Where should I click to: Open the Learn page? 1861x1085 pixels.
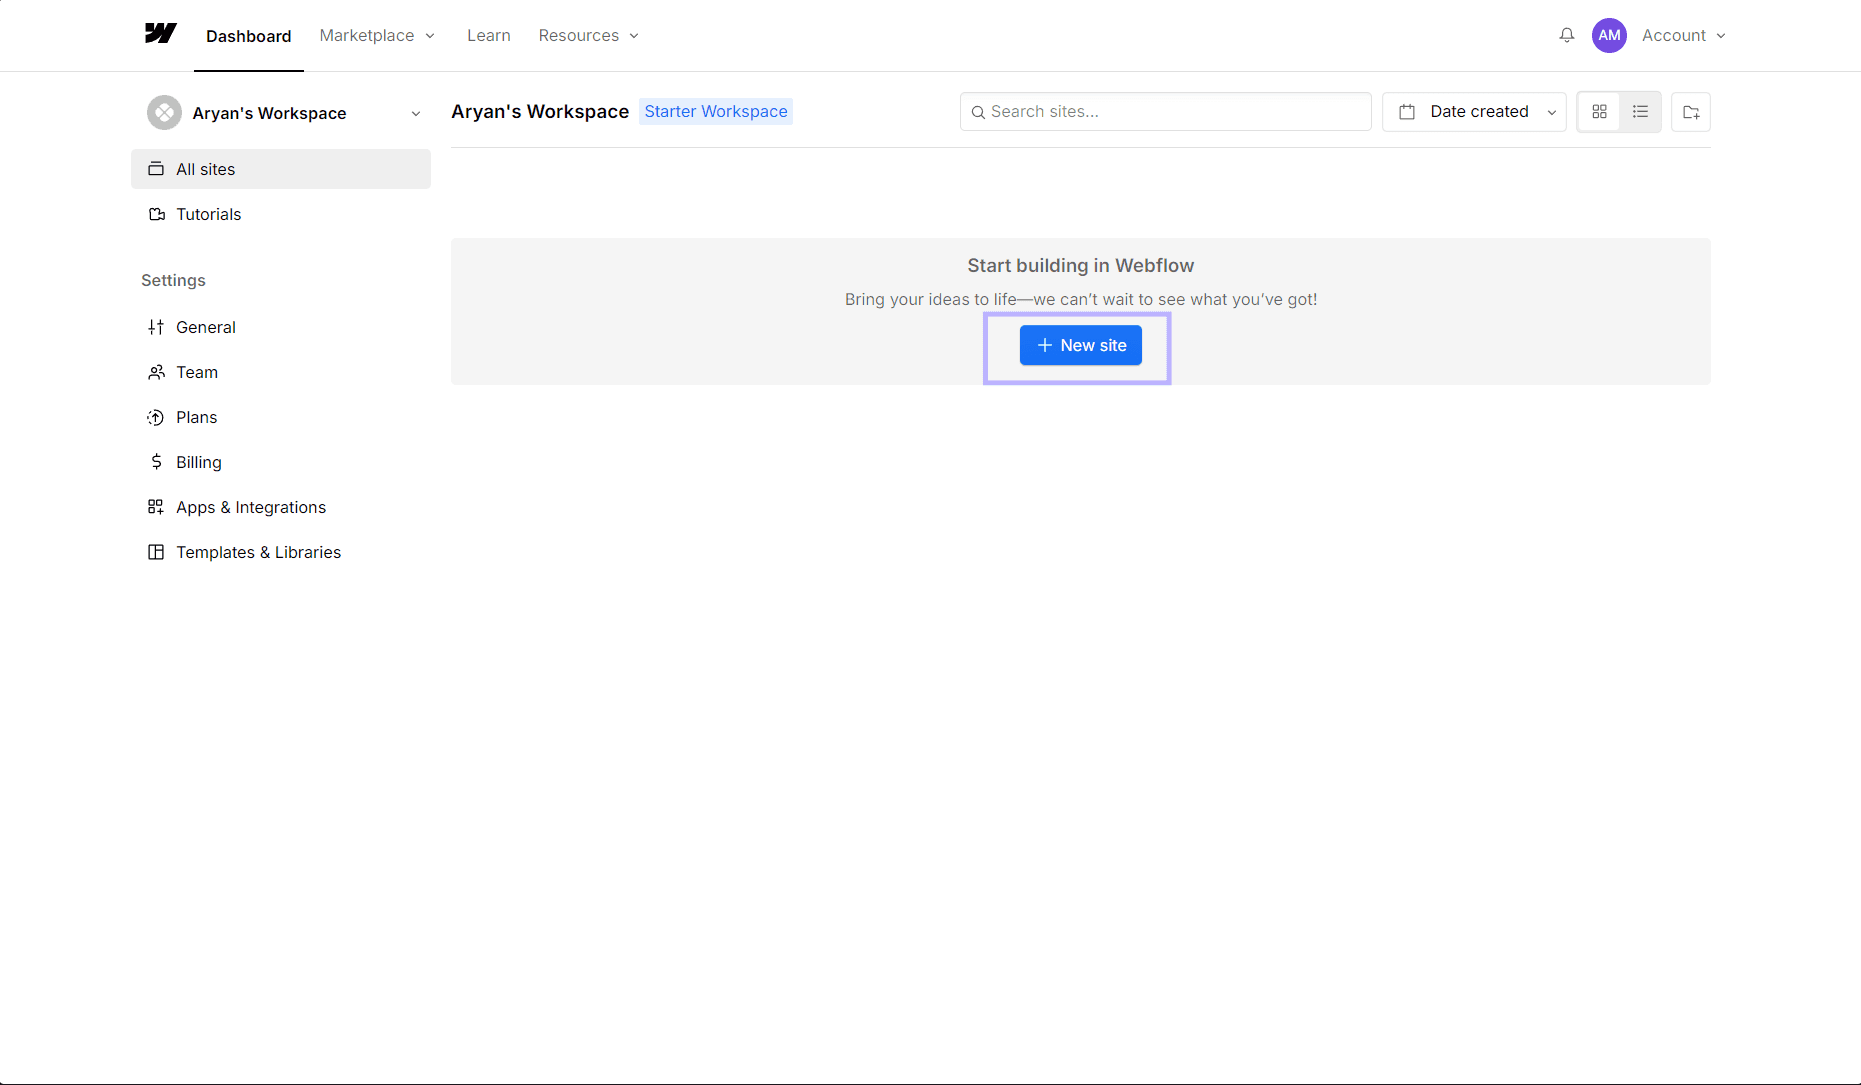pos(489,35)
